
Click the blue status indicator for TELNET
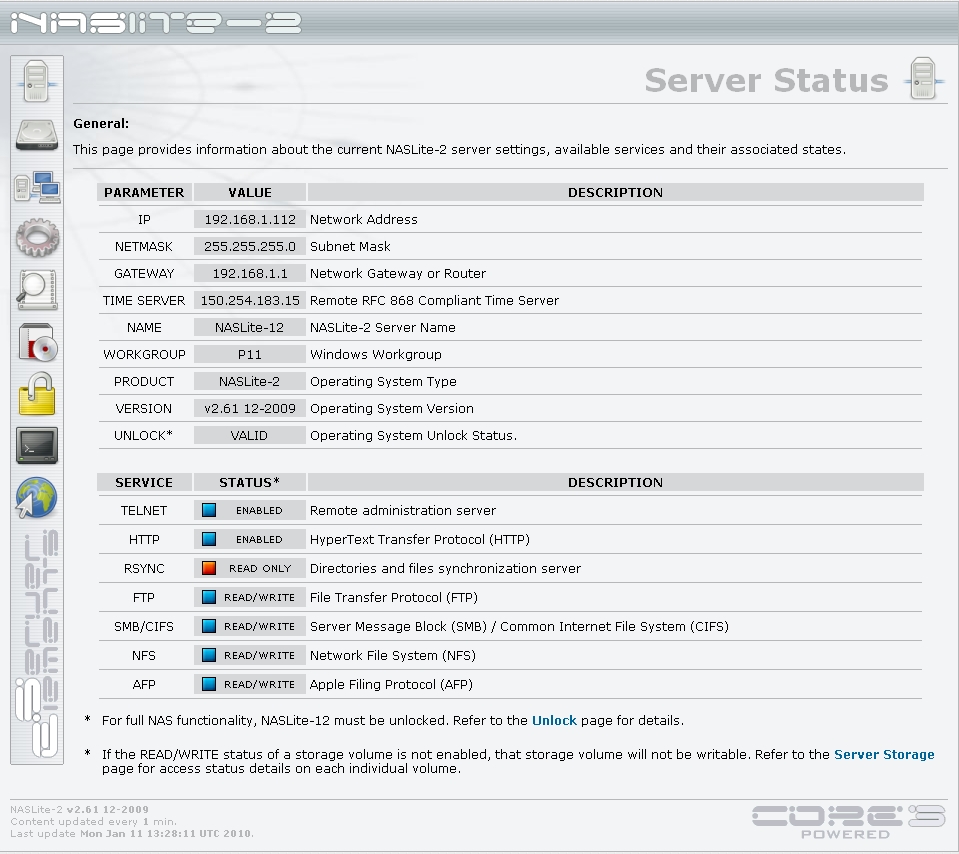tap(209, 510)
